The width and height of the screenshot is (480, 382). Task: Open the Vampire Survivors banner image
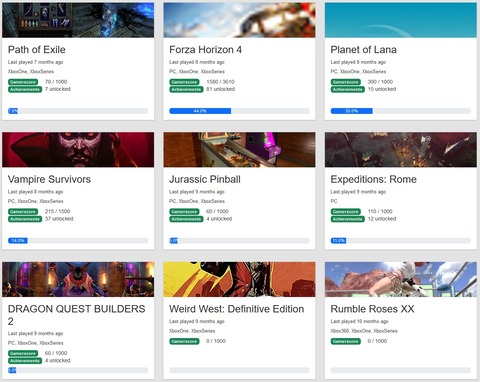(78, 150)
